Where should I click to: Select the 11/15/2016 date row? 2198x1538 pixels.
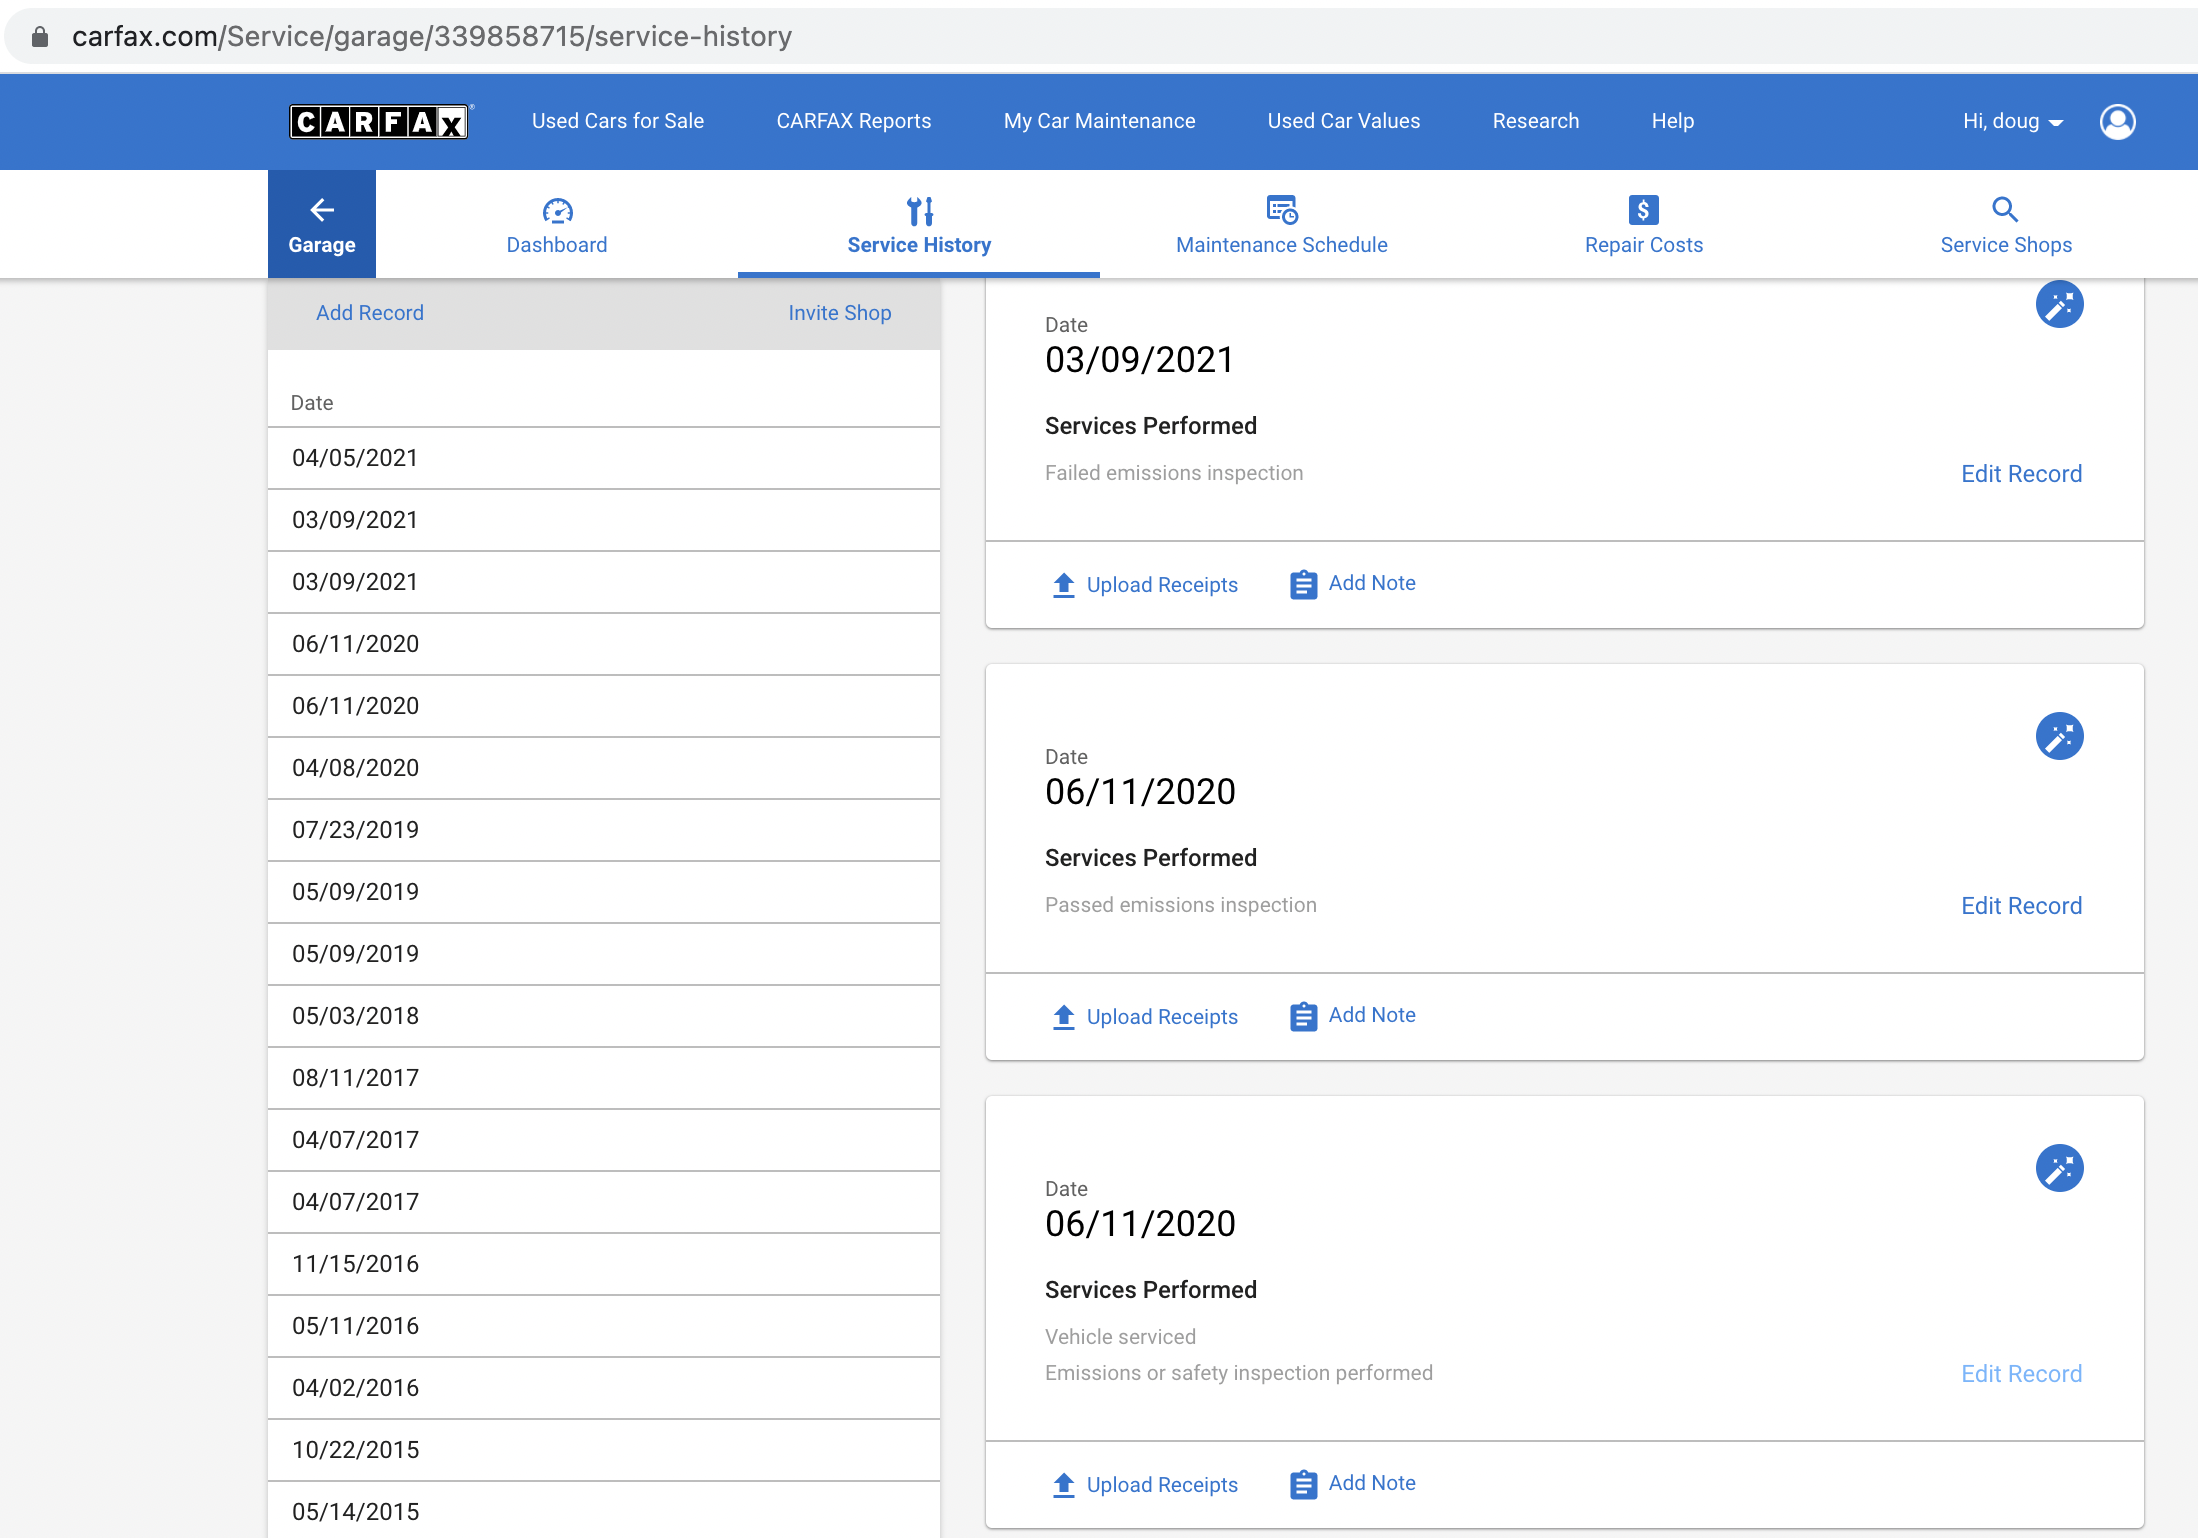(604, 1264)
